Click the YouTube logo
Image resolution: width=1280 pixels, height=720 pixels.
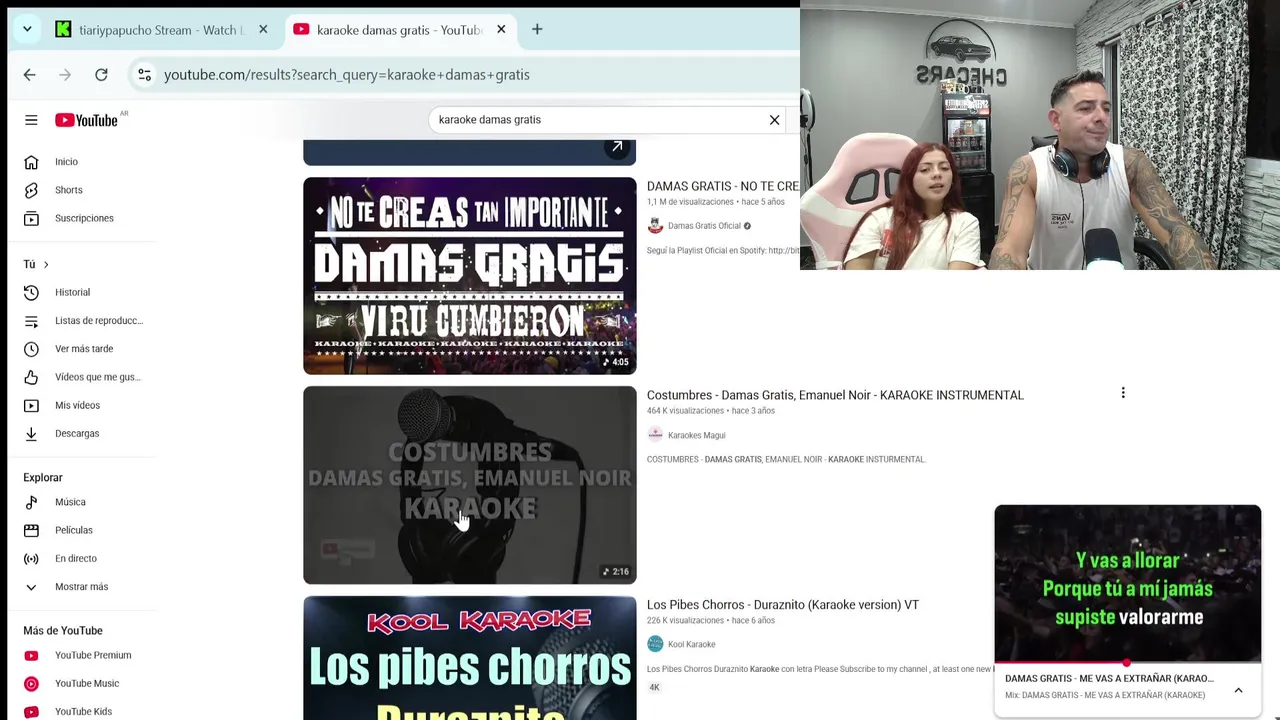(x=87, y=120)
